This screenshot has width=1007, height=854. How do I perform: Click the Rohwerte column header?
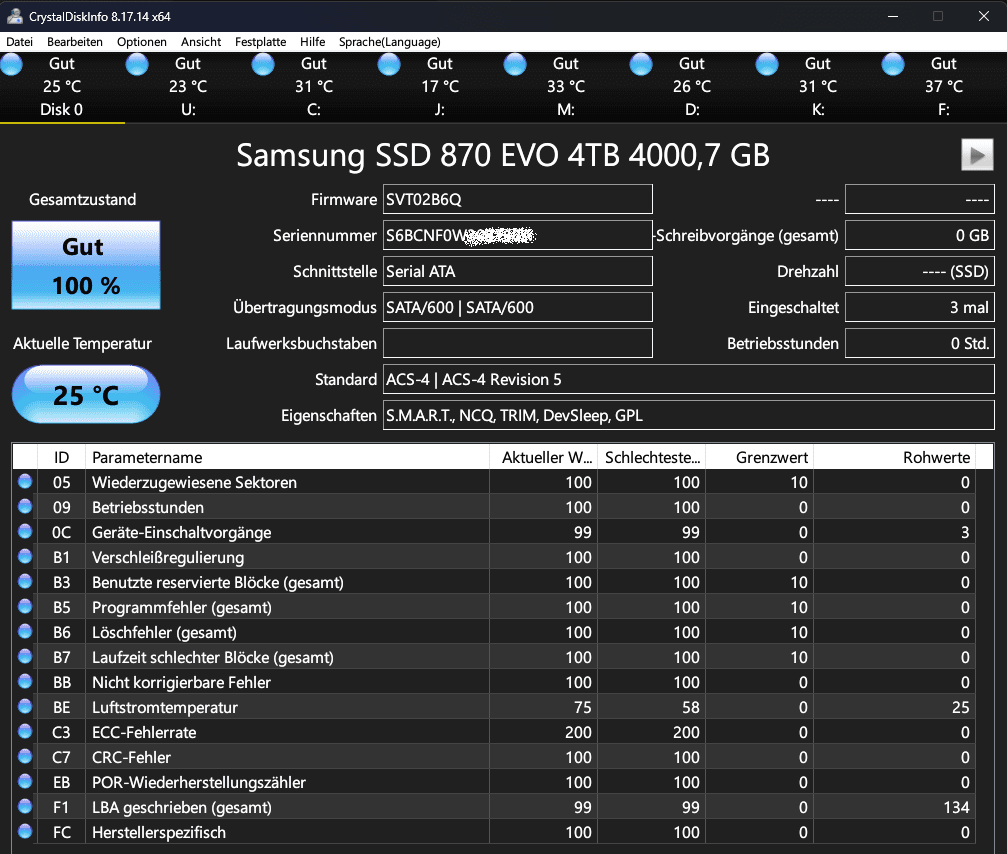pyautogui.click(x=895, y=457)
